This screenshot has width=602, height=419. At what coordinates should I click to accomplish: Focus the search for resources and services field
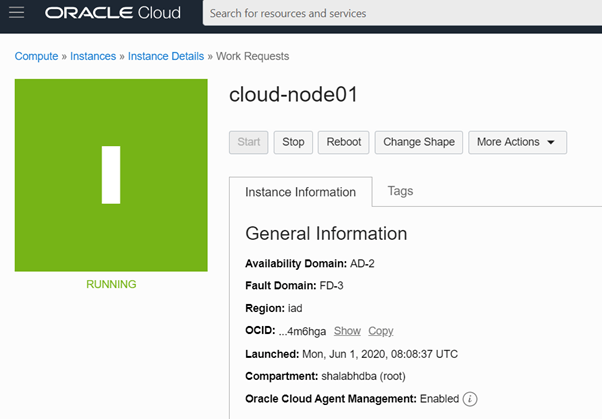pos(400,14)
